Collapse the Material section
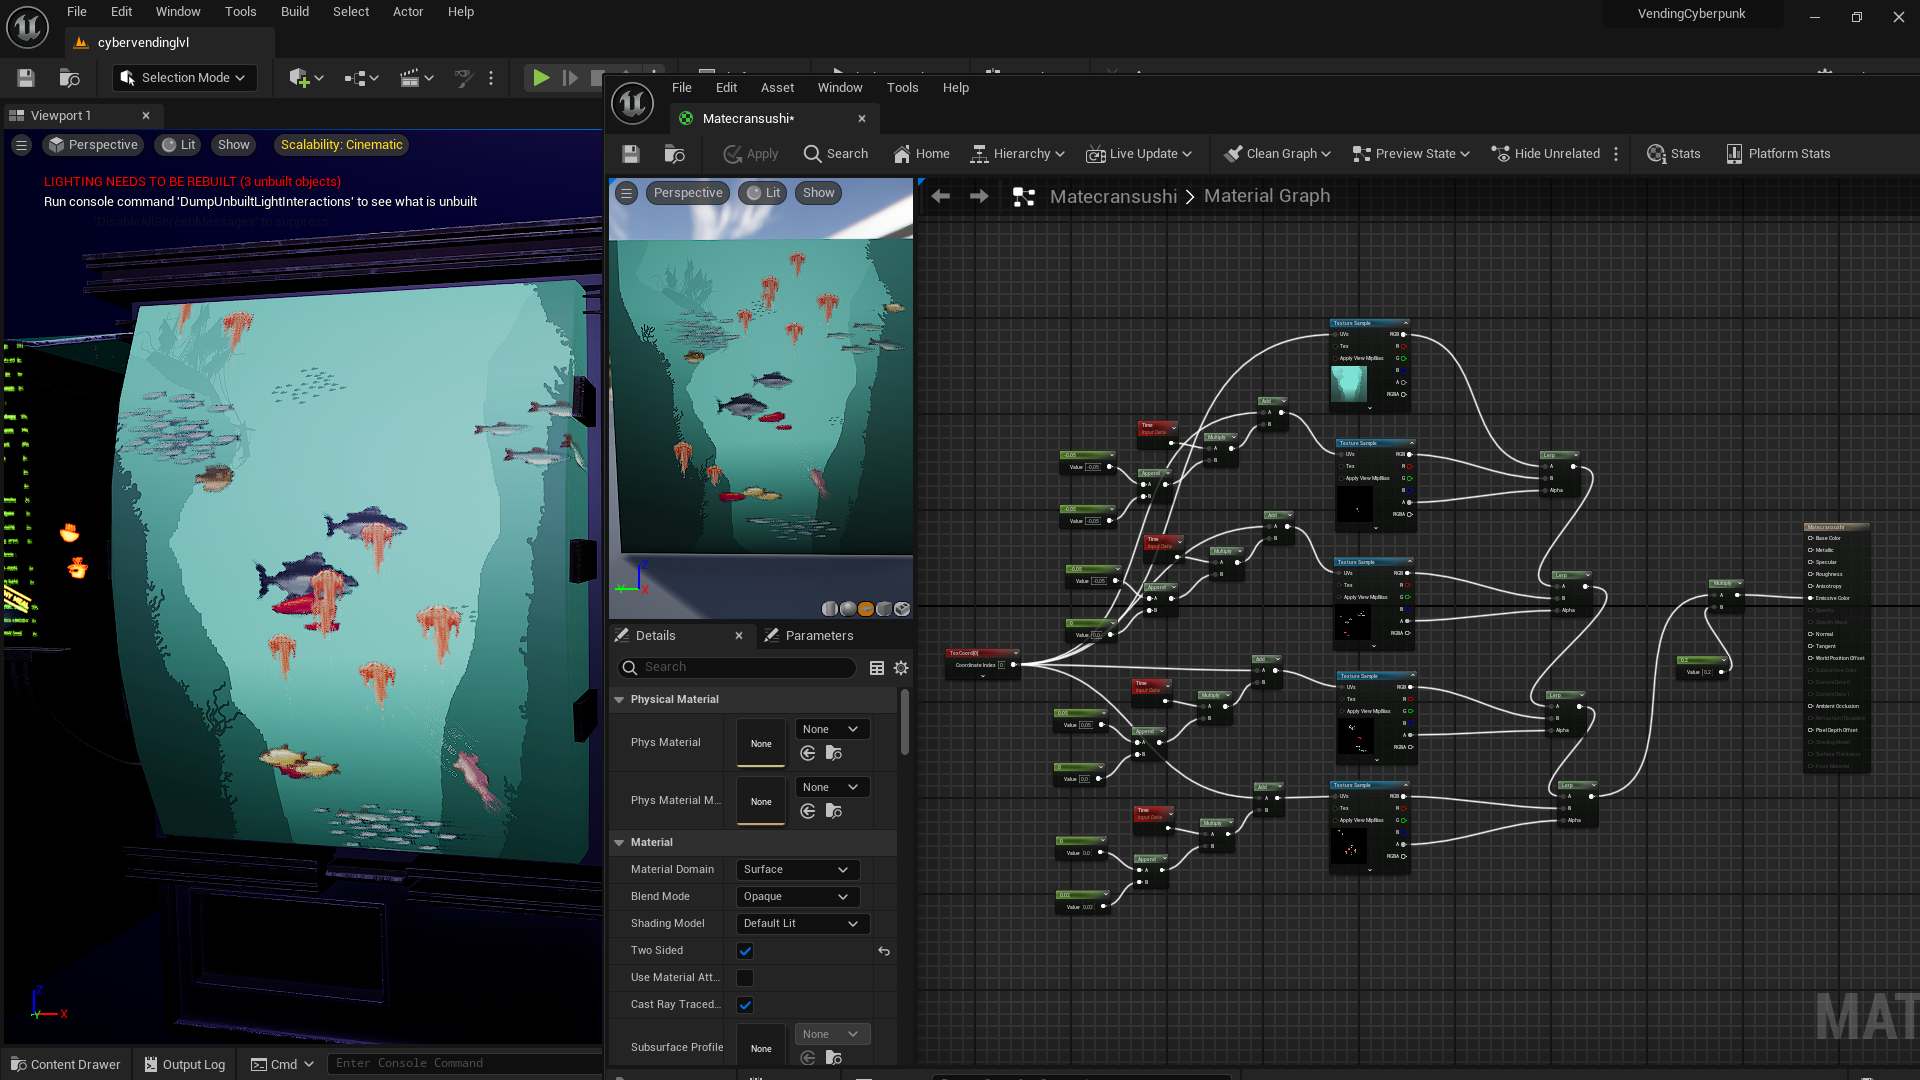This screenshot has width=1920, height=1080. [619, 843]
